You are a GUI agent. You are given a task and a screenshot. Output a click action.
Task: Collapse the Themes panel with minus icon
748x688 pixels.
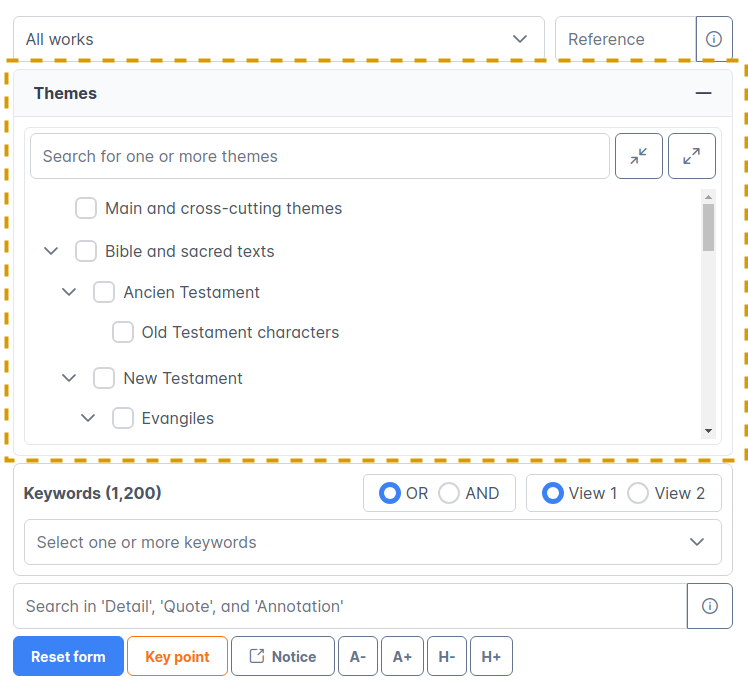pyautogui.click(x=703, y=93)
